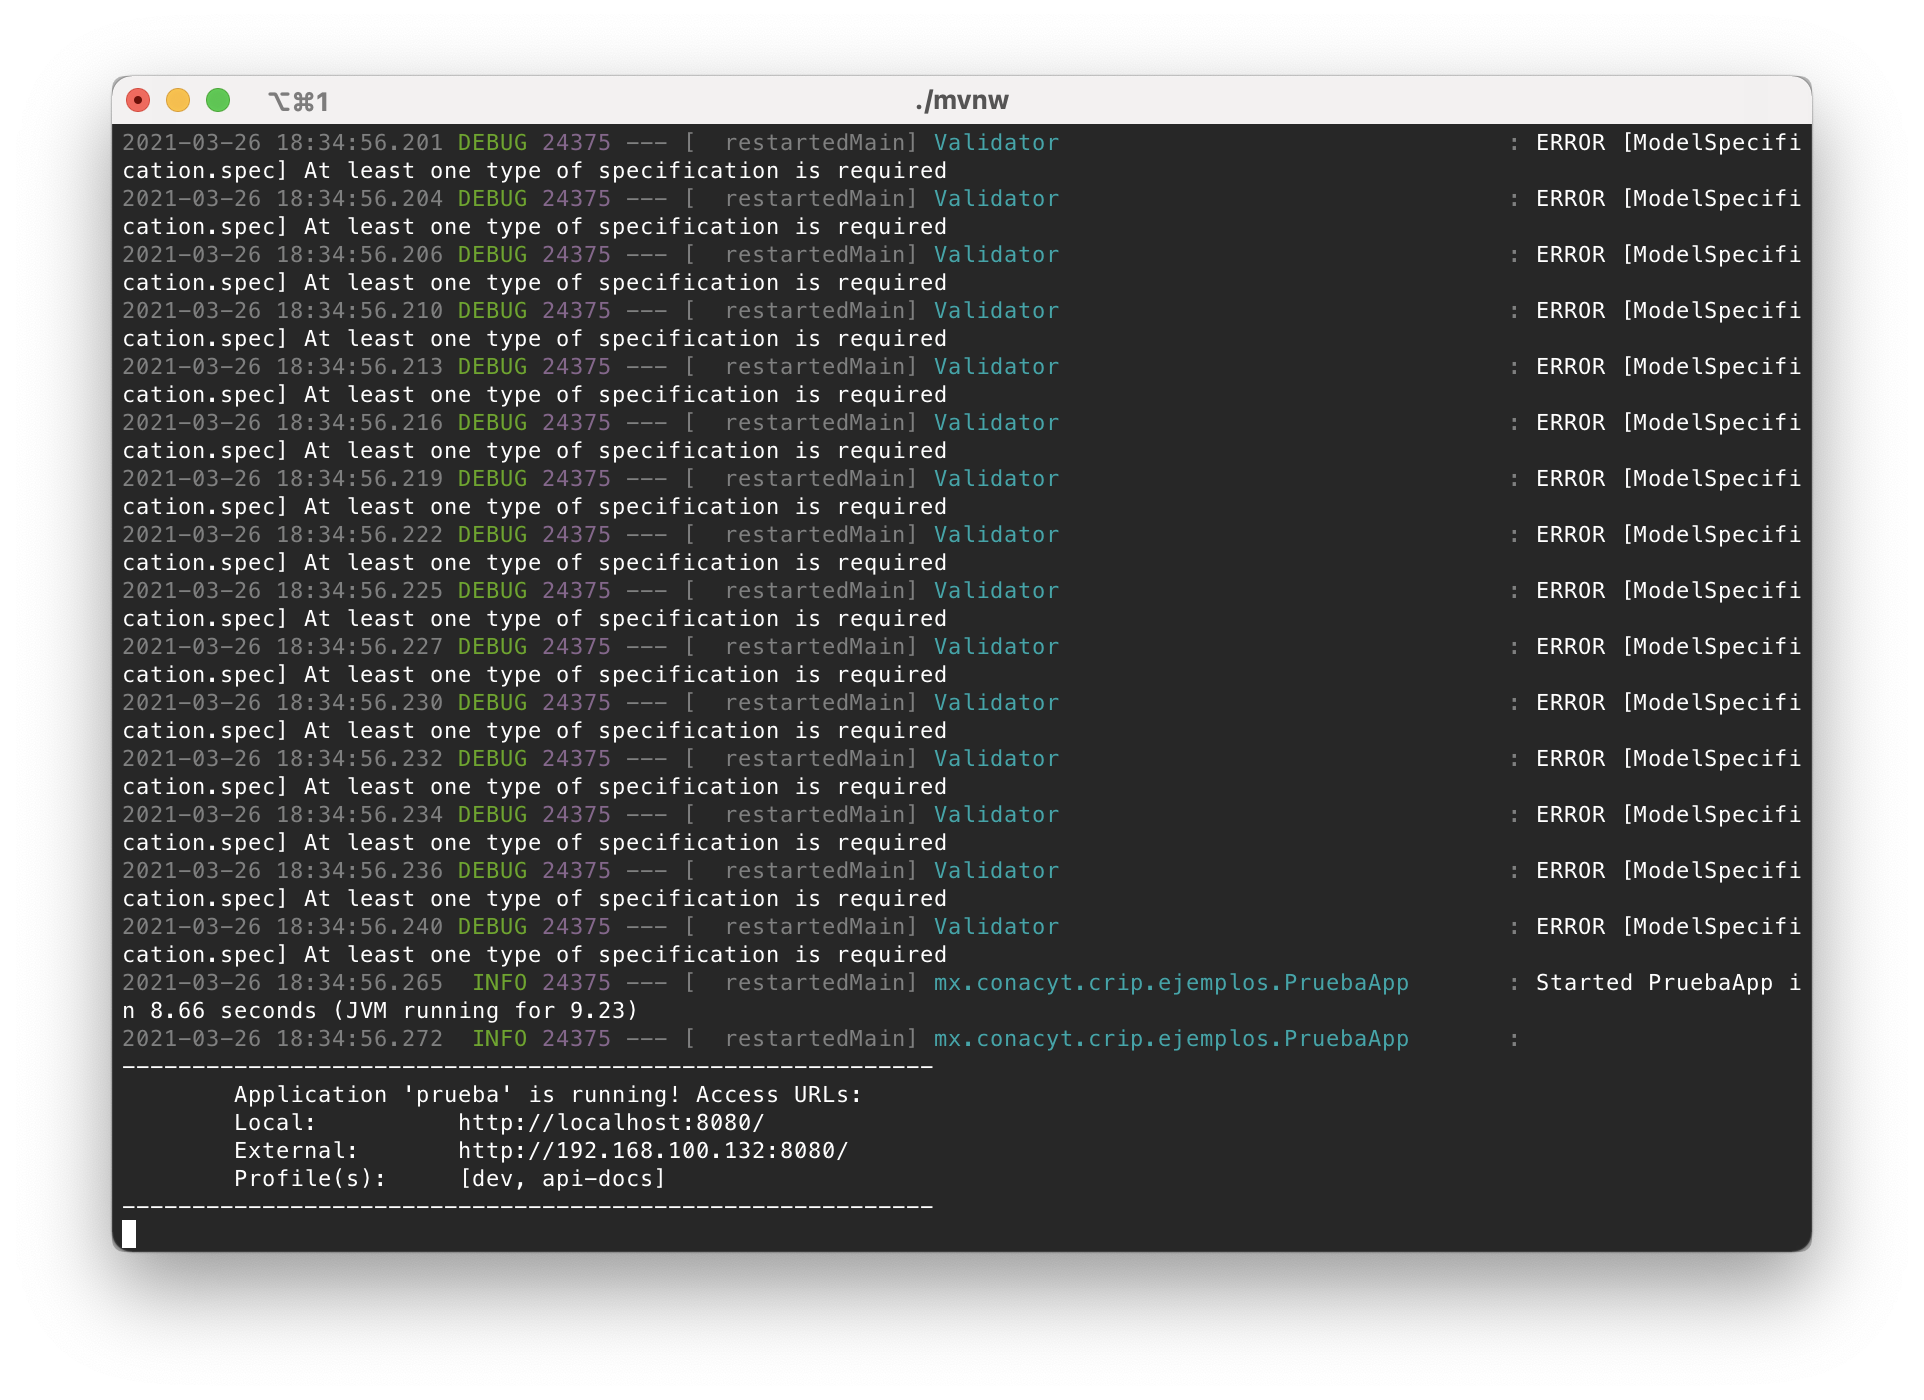Click DEBUG level on 18:34:56.204 line
1924x1400 pixels.
click(492, 199)
